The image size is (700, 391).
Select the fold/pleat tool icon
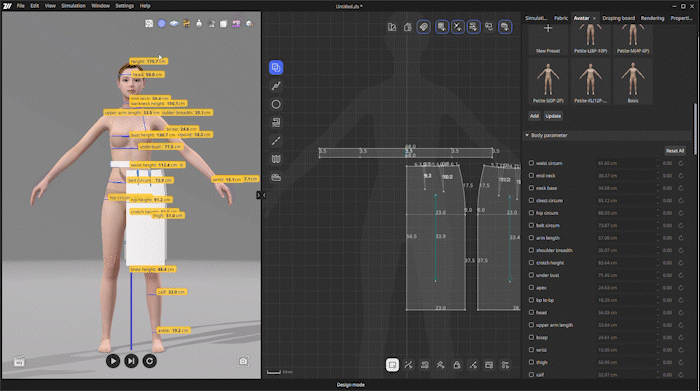tap(276, 159)
